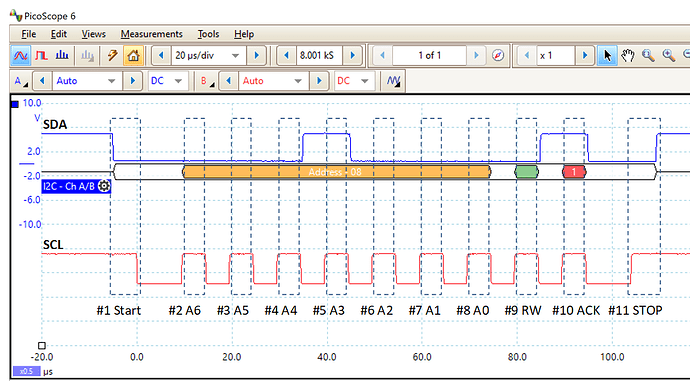This screenshot has height=381, width=690.
Task: Toggle the arrow selection pointer tool
Action: coord(608,55)
